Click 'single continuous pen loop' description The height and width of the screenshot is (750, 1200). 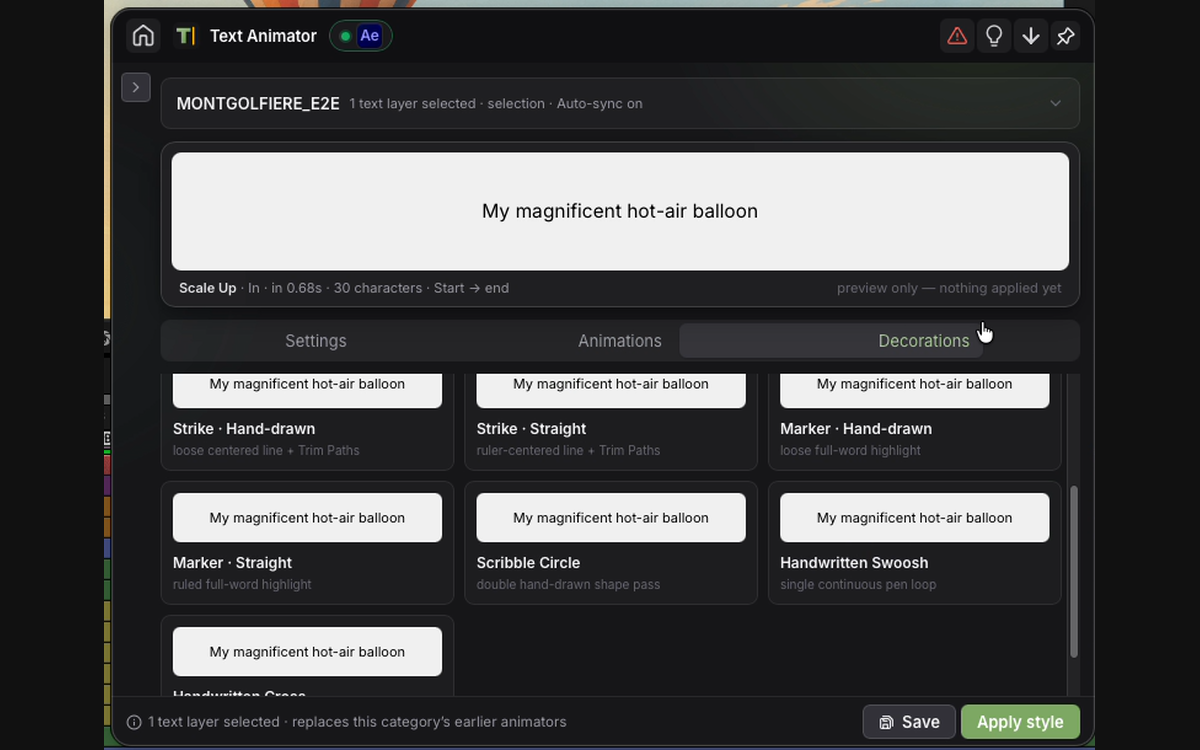tap(858, 585)
